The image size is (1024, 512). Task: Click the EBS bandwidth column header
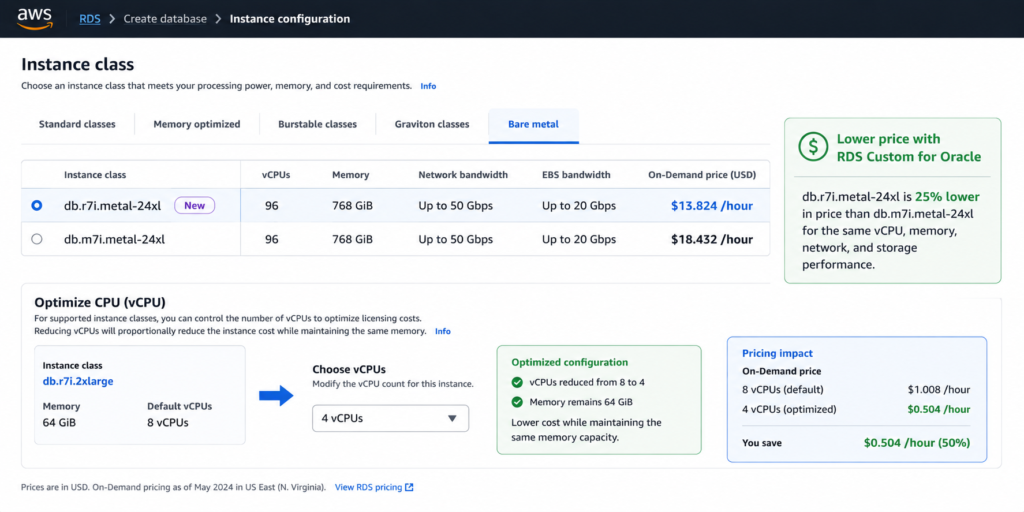[x=576, y=175]
